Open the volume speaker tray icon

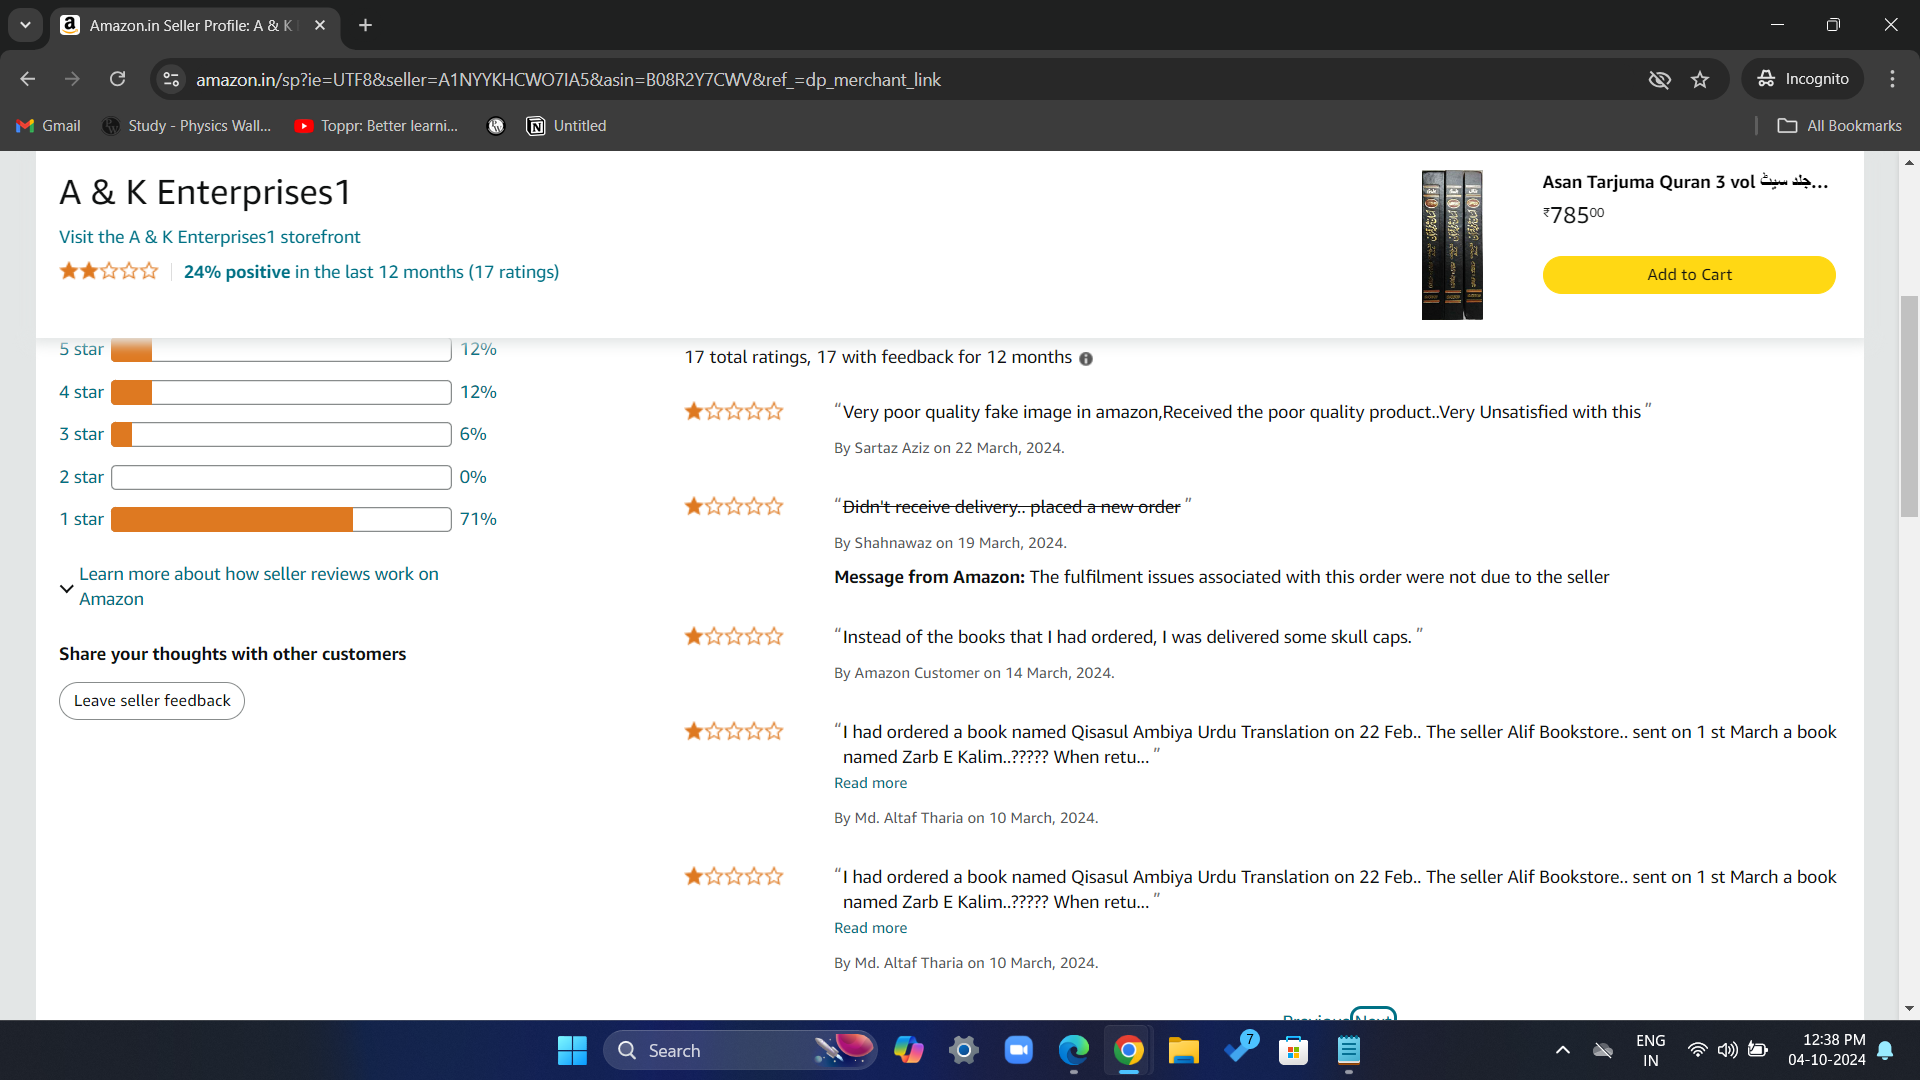point(1727,1050)
